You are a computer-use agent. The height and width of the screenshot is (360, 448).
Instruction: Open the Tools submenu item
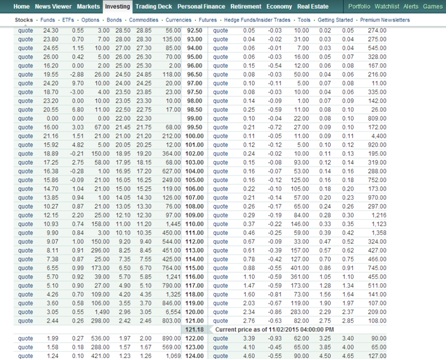tap(304, 20)
